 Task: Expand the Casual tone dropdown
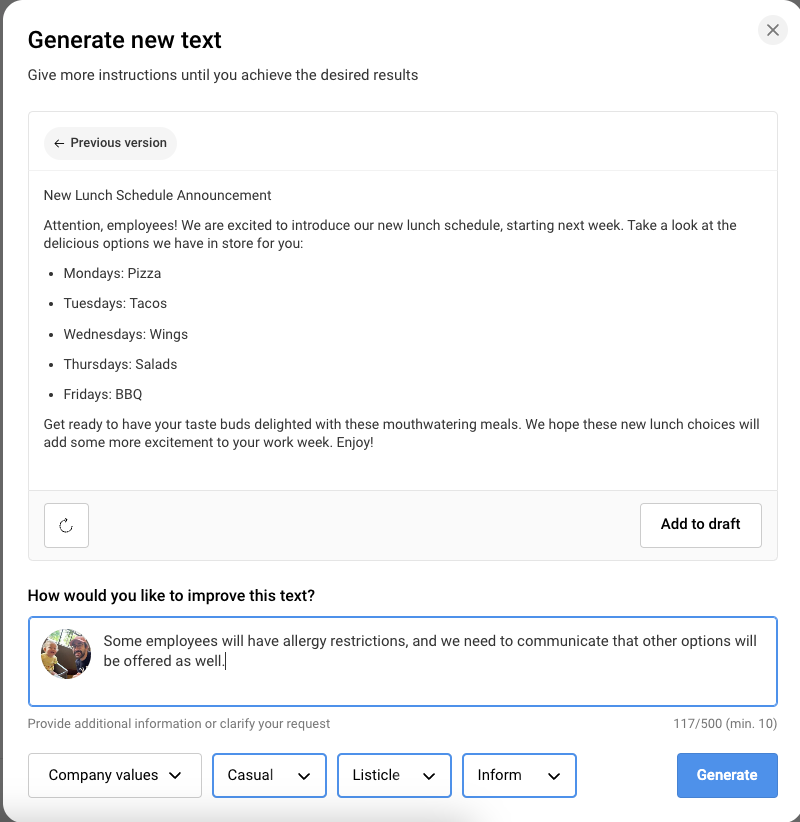coord(269,775)
